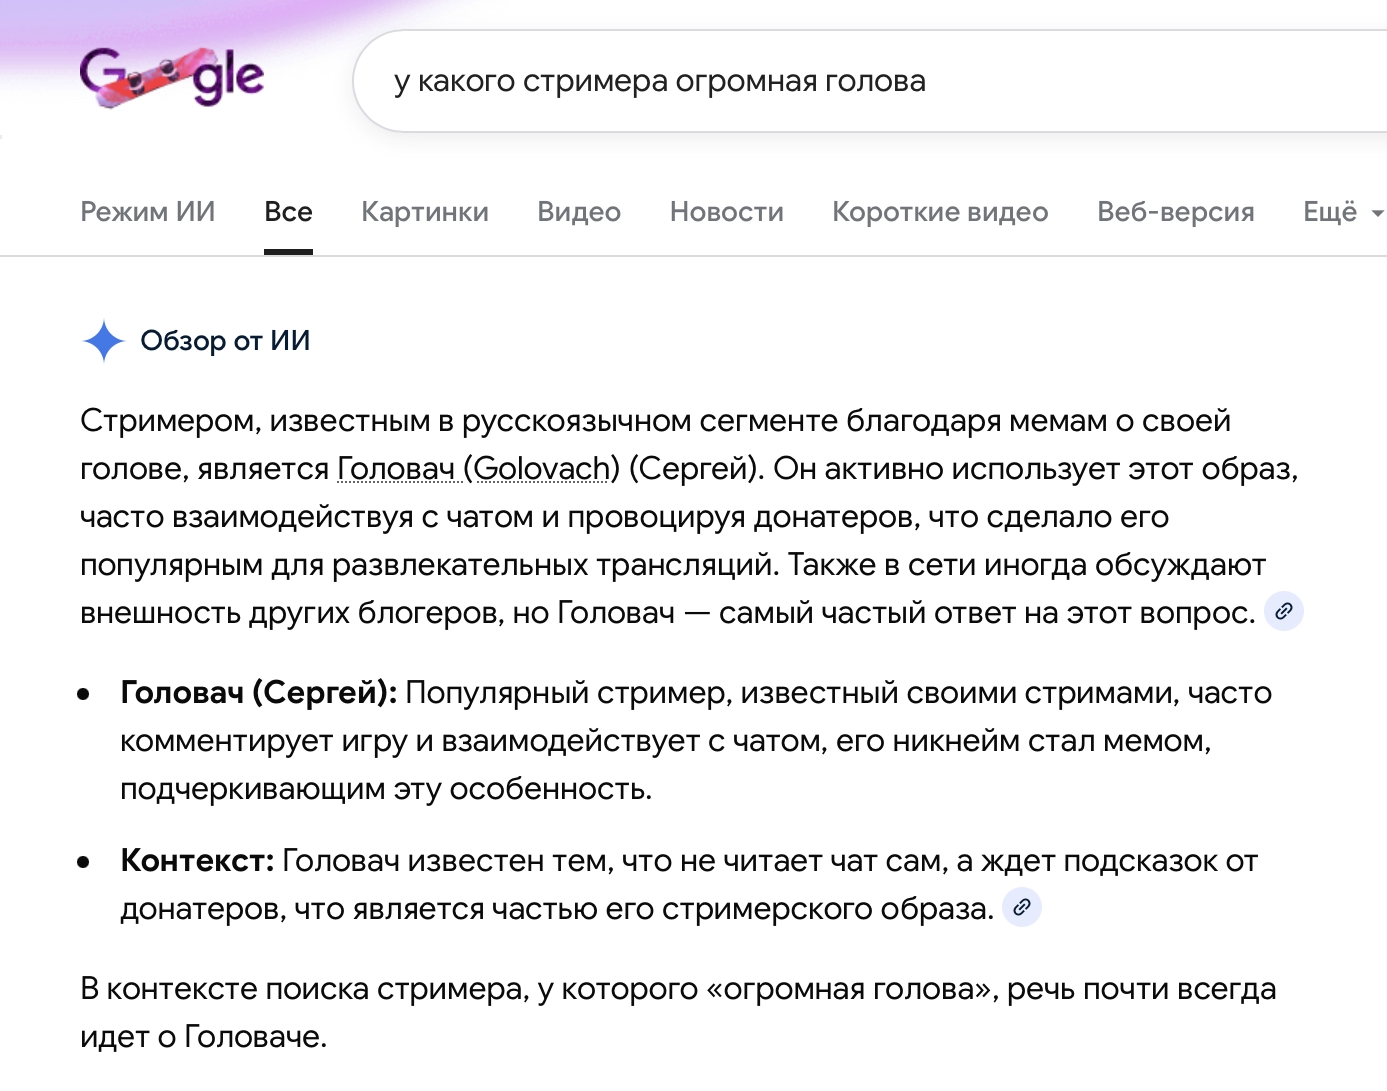Click the bold Контекст: bullet heading

(197, 860)
